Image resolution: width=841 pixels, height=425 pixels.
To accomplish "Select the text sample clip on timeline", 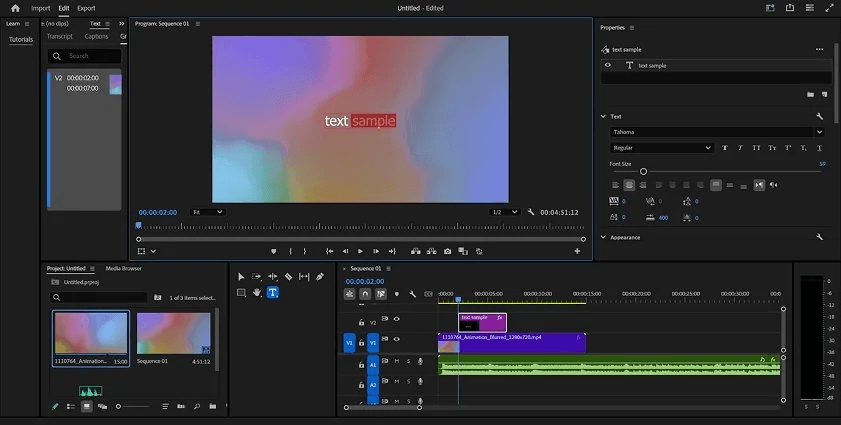I will click(482, 322).
